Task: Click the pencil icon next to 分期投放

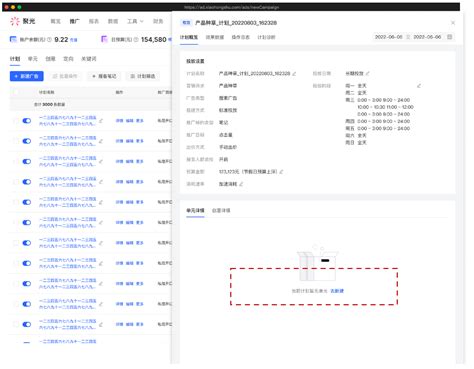Action: pyautogui.click(x=368, y=73)
